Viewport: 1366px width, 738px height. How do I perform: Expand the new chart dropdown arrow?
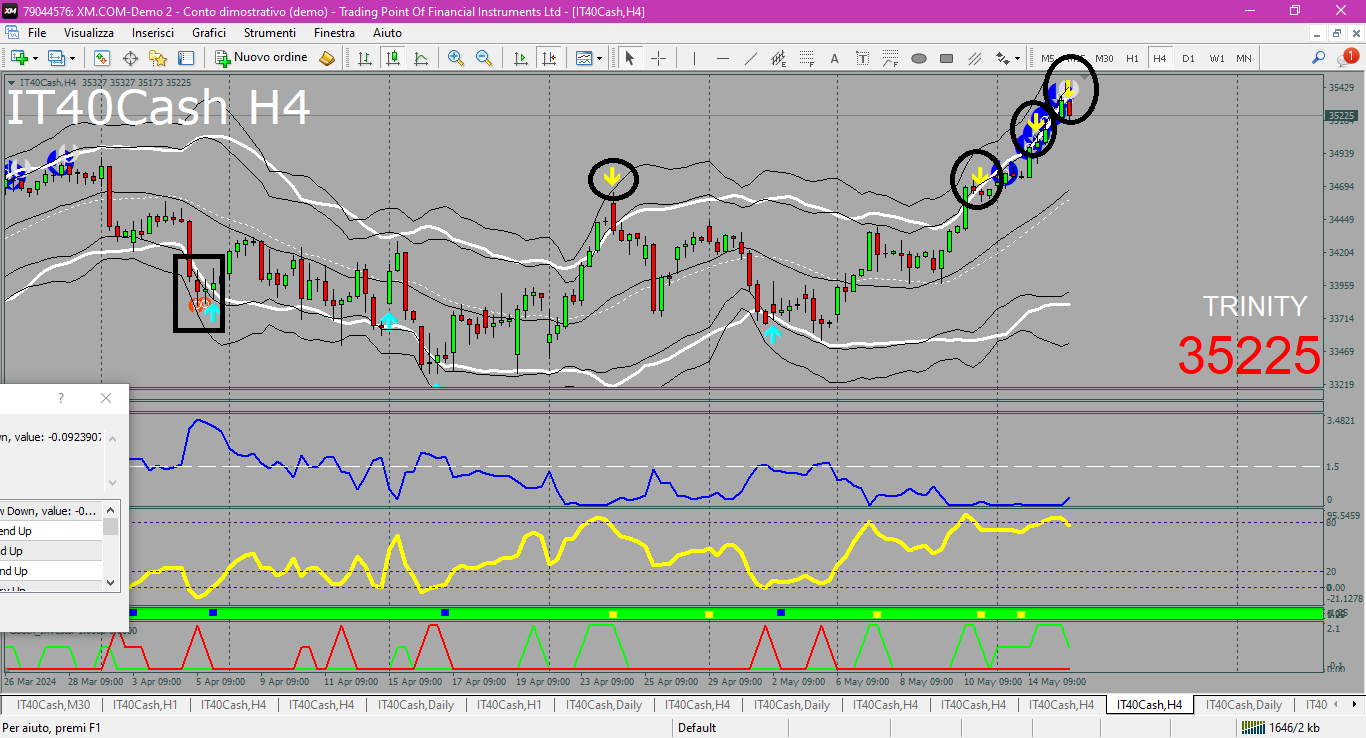(x=35, y=58)
